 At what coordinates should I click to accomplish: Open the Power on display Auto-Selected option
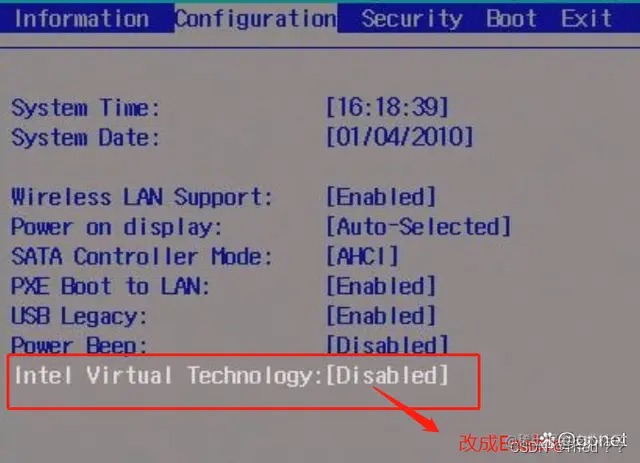pos(418,227)
